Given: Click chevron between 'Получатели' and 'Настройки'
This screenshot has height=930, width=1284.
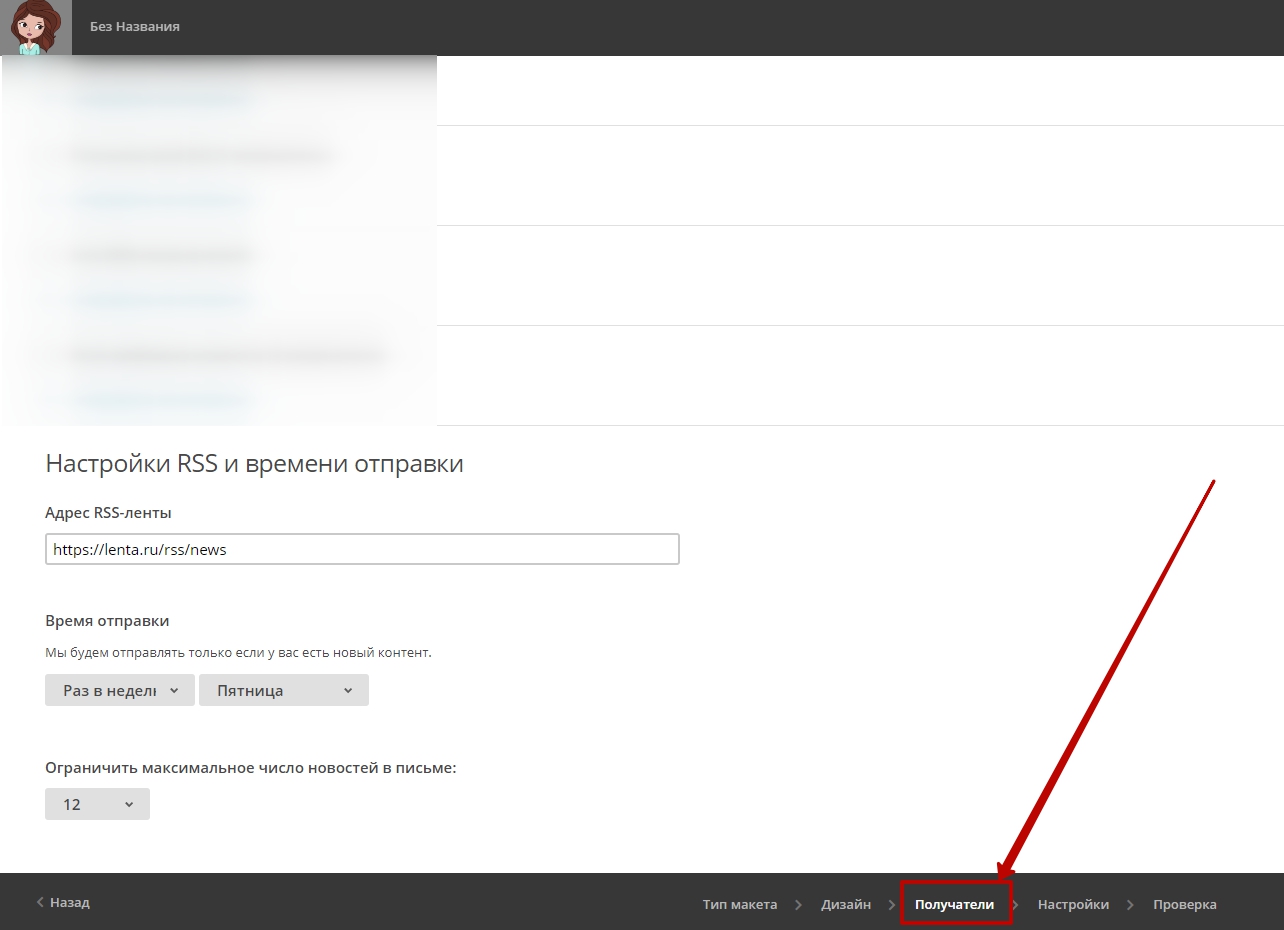Looking at the screenshot, I should pyautogui.click(x=1016, y=904).
